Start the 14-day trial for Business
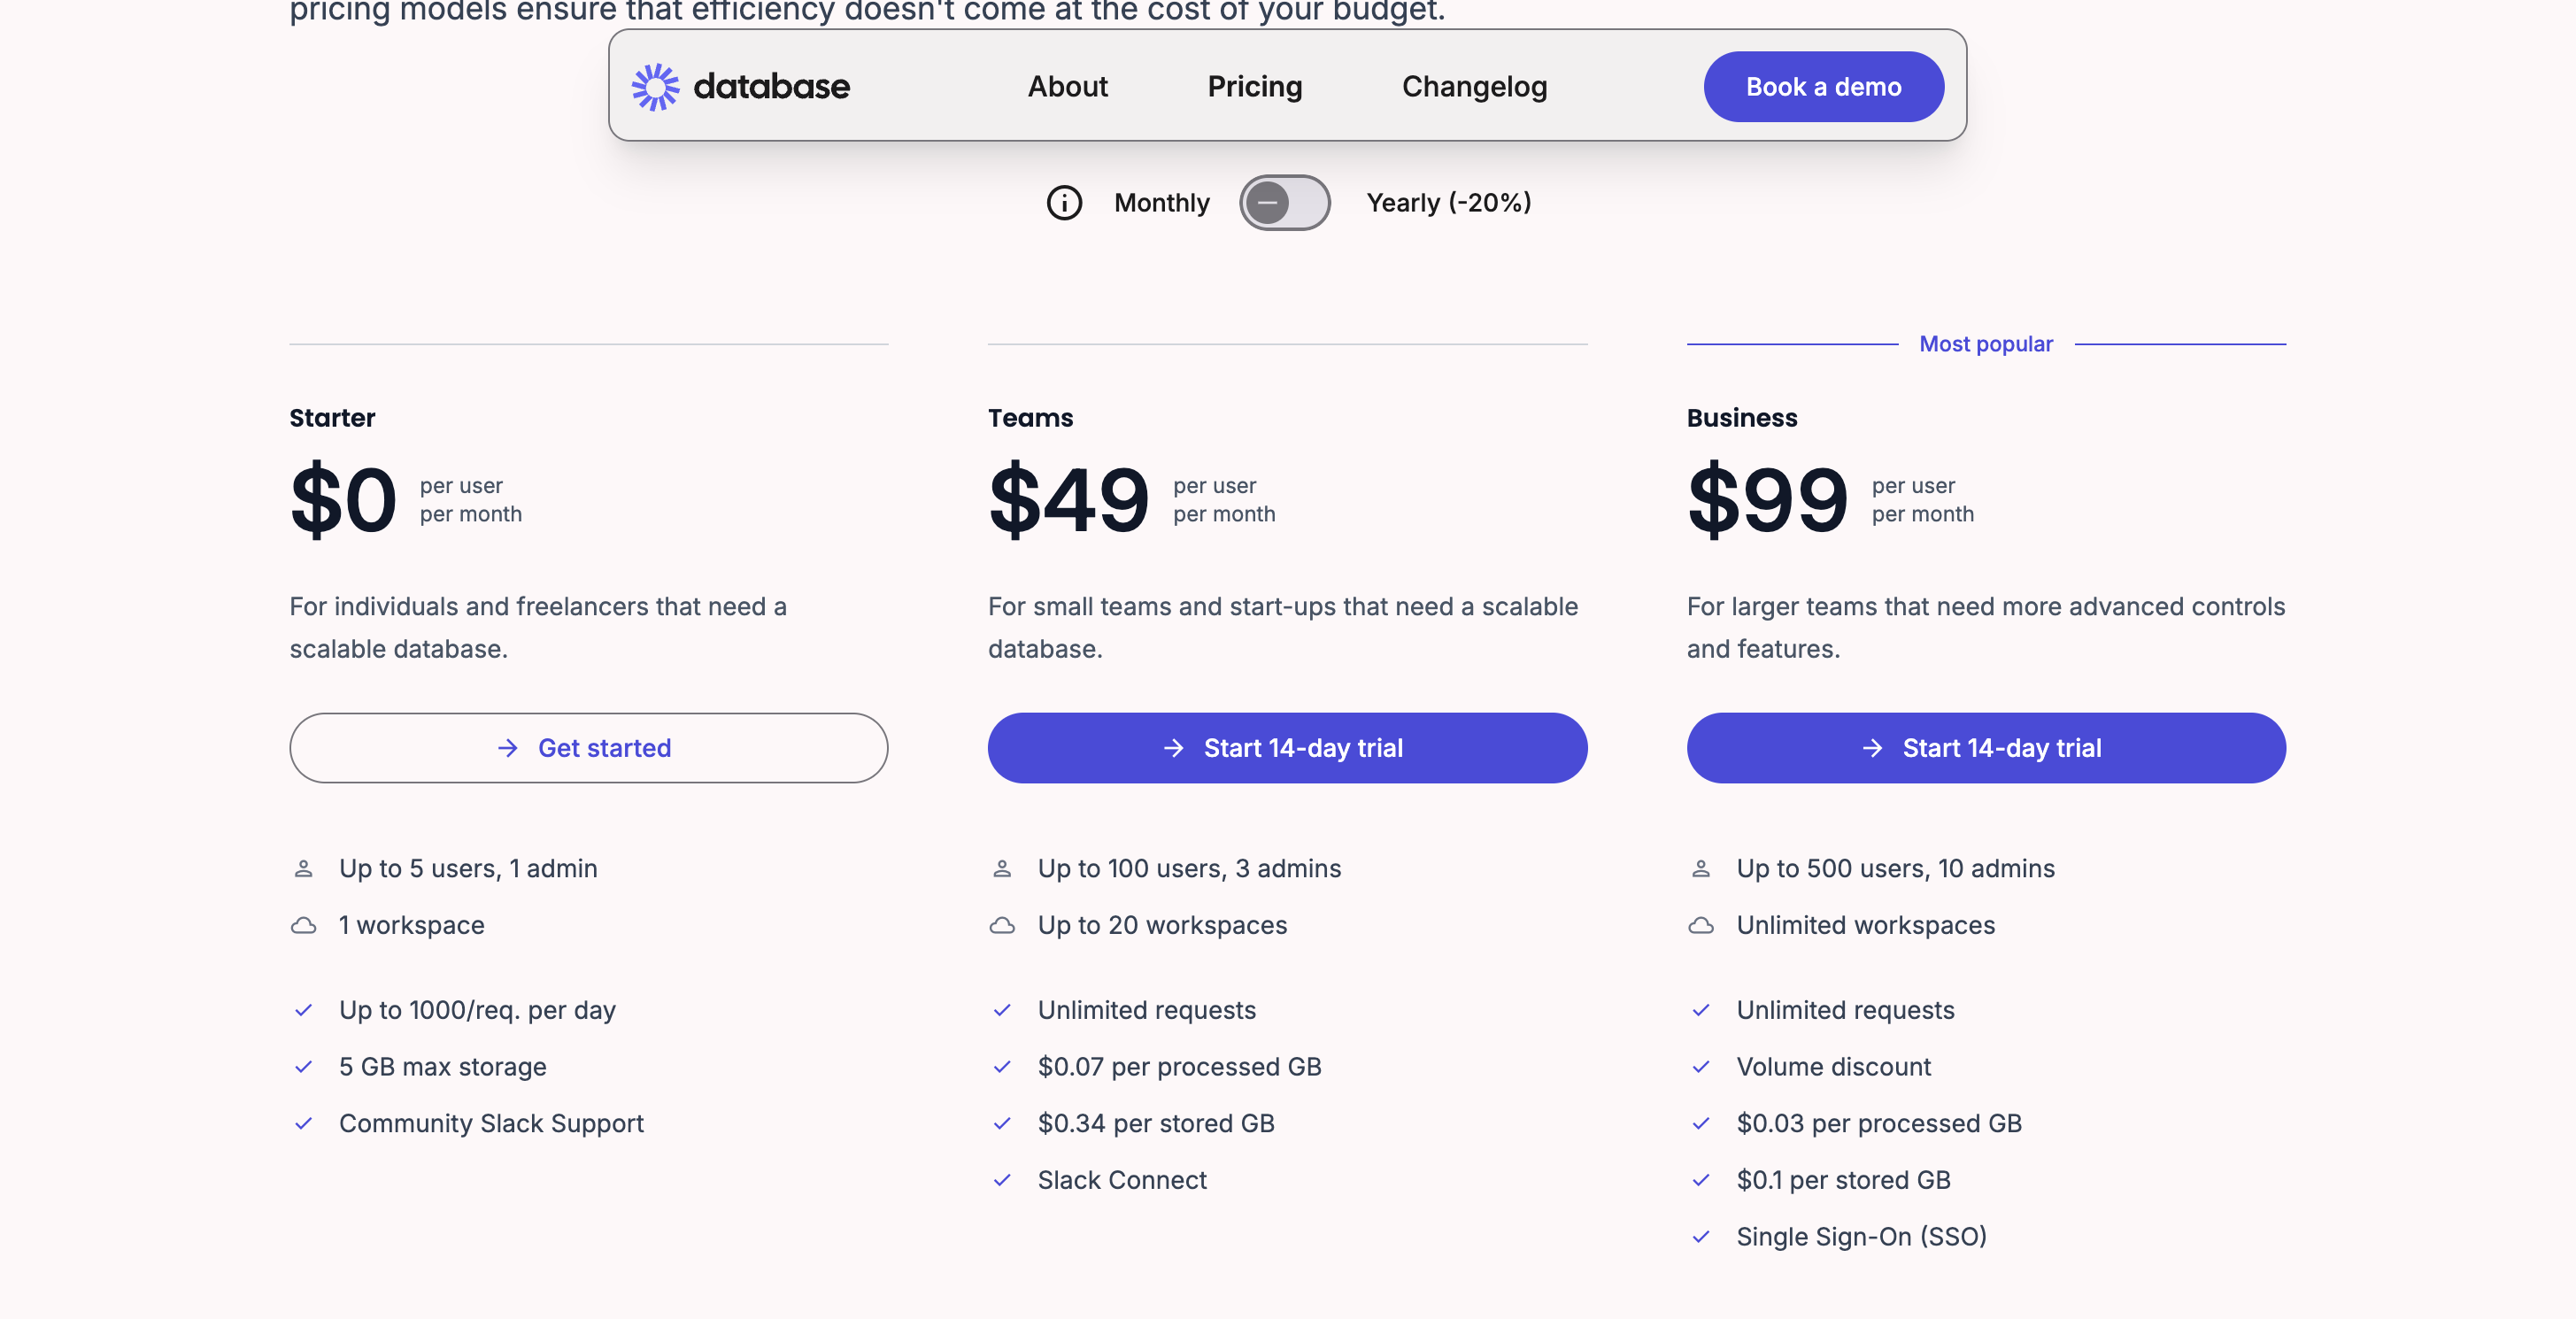This screenshot has height=1319, width=2576. pyautogui.click(x=1985, y=748)
